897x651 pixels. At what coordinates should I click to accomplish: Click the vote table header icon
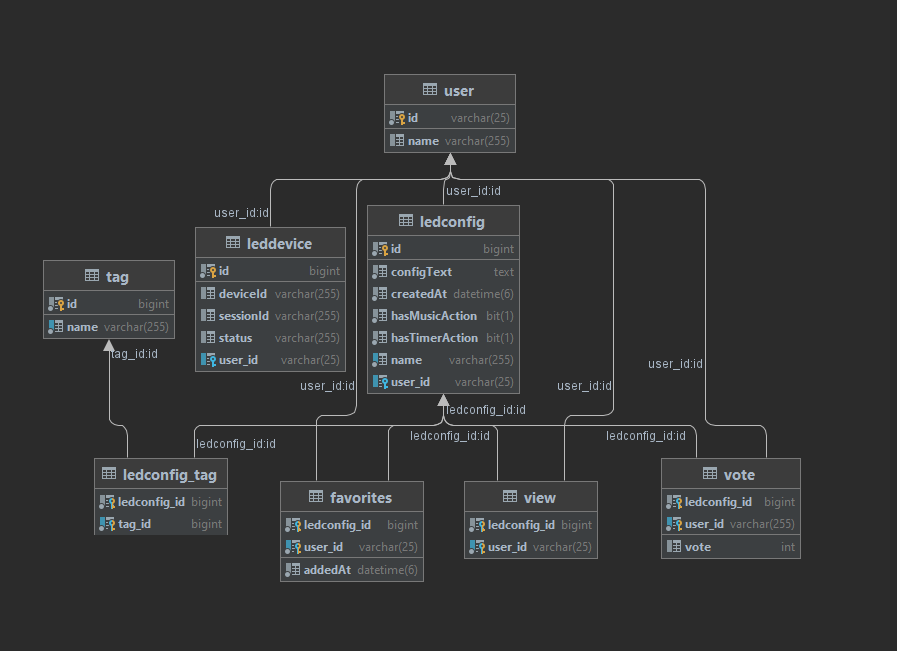point(710,474)
